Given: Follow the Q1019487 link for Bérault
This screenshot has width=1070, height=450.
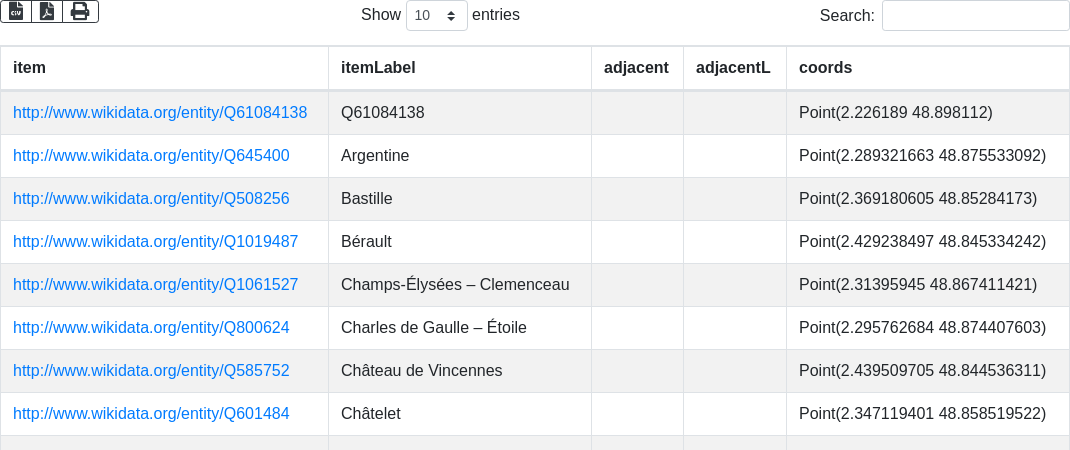Looking at the screenshot, I should (155, 242).
